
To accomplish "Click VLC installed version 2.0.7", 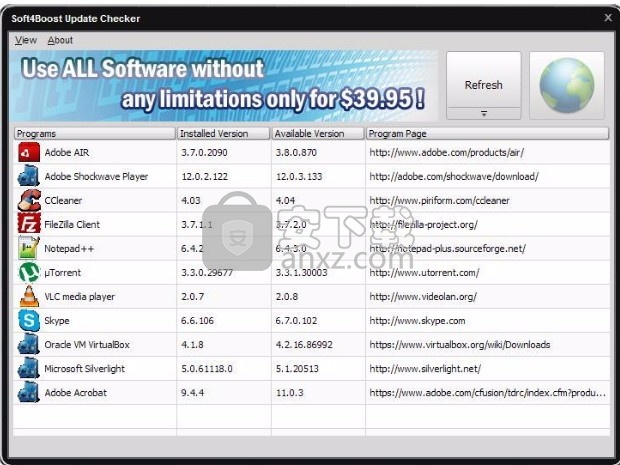I will point(193,297).
